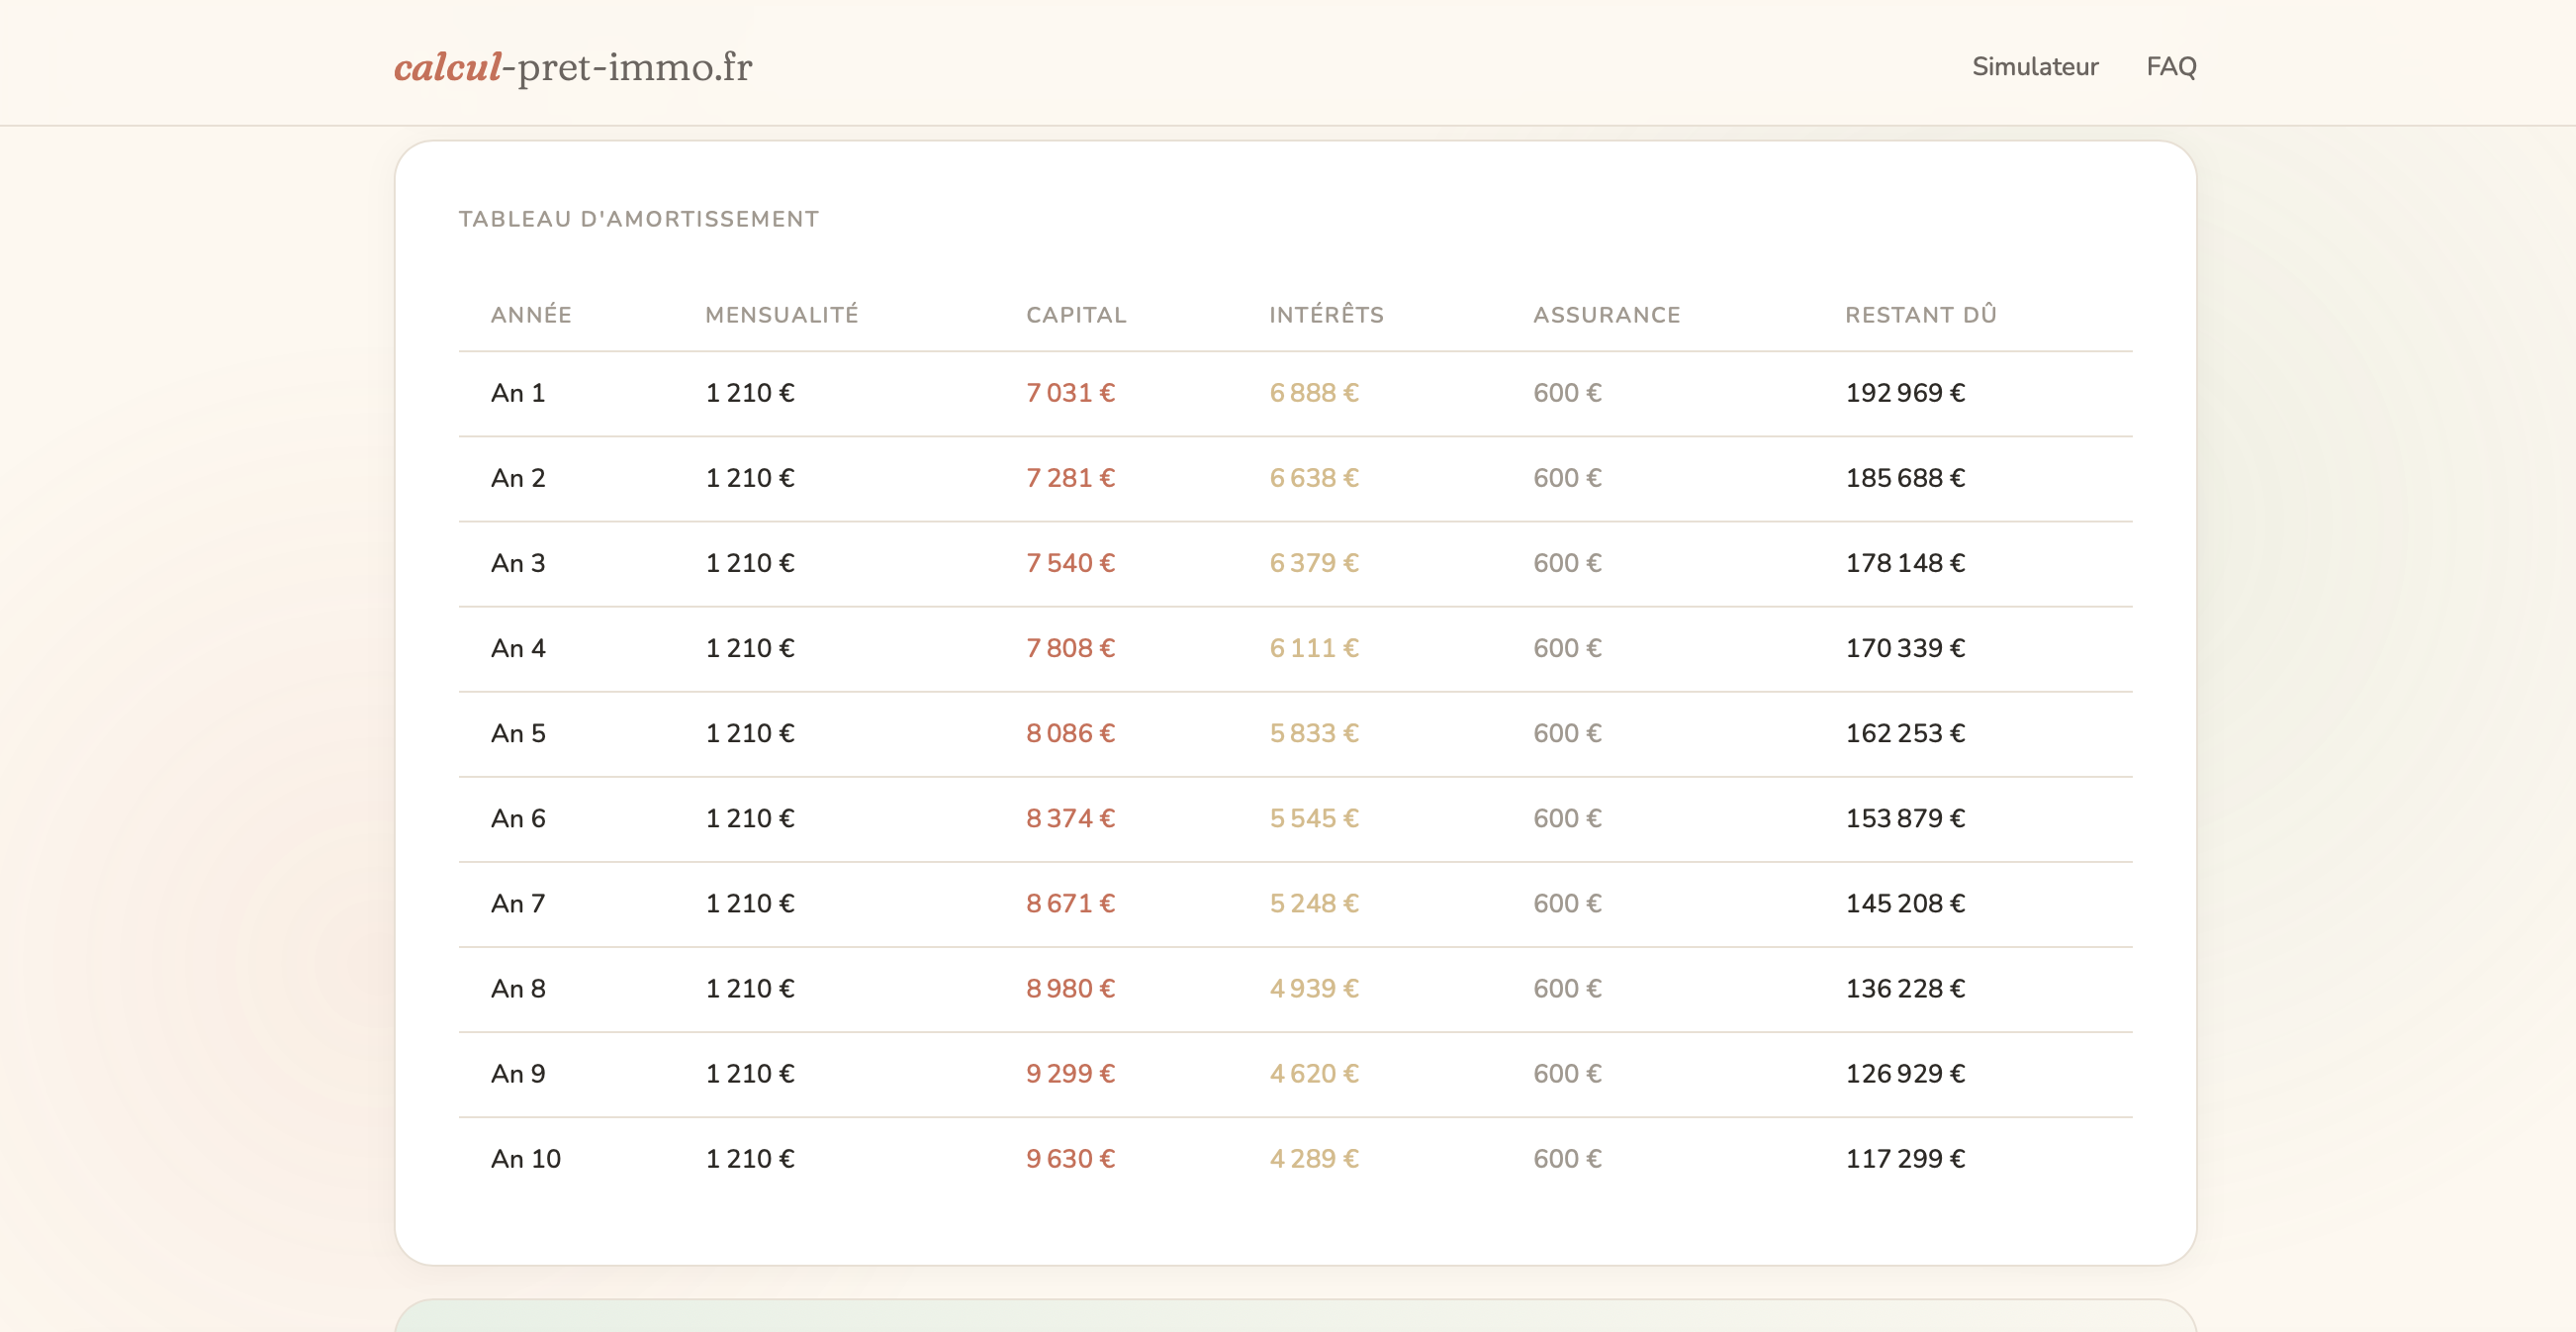
Task: Click the Année column header
Action: [531, 315]
